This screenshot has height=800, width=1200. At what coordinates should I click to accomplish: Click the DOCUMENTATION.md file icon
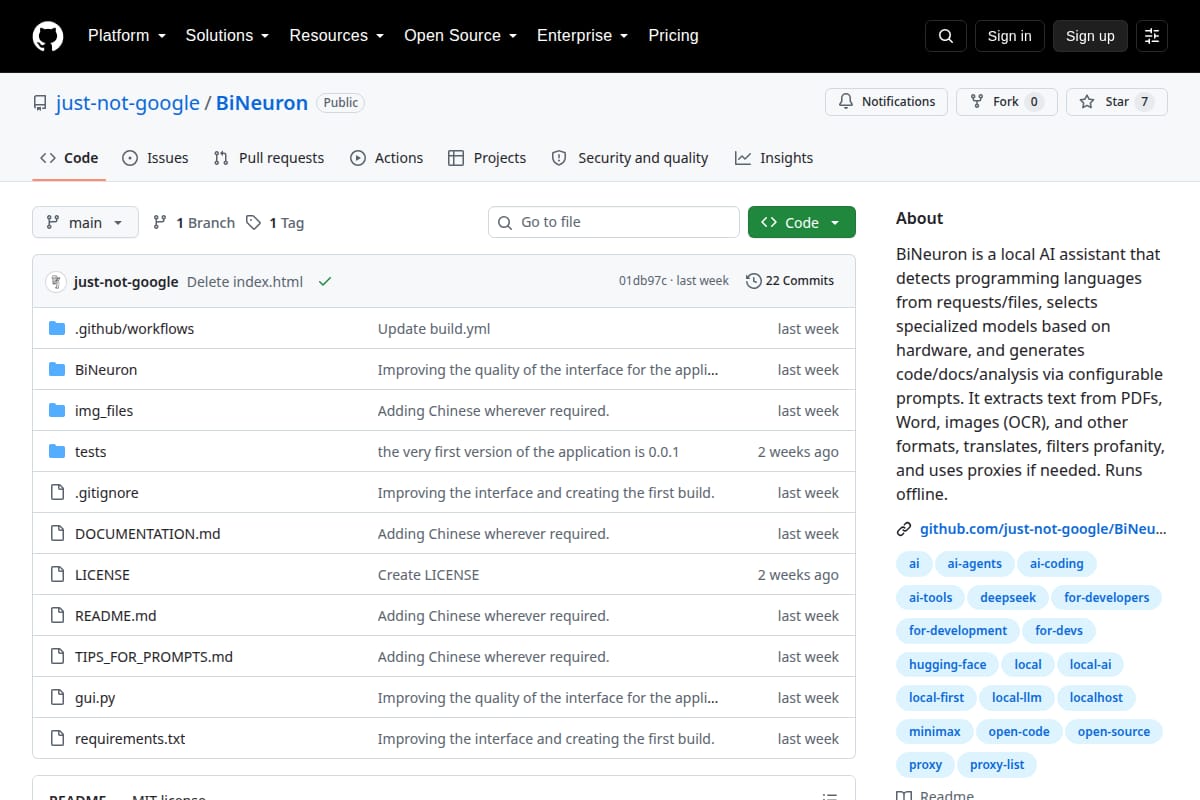click(x=57, y=534)
